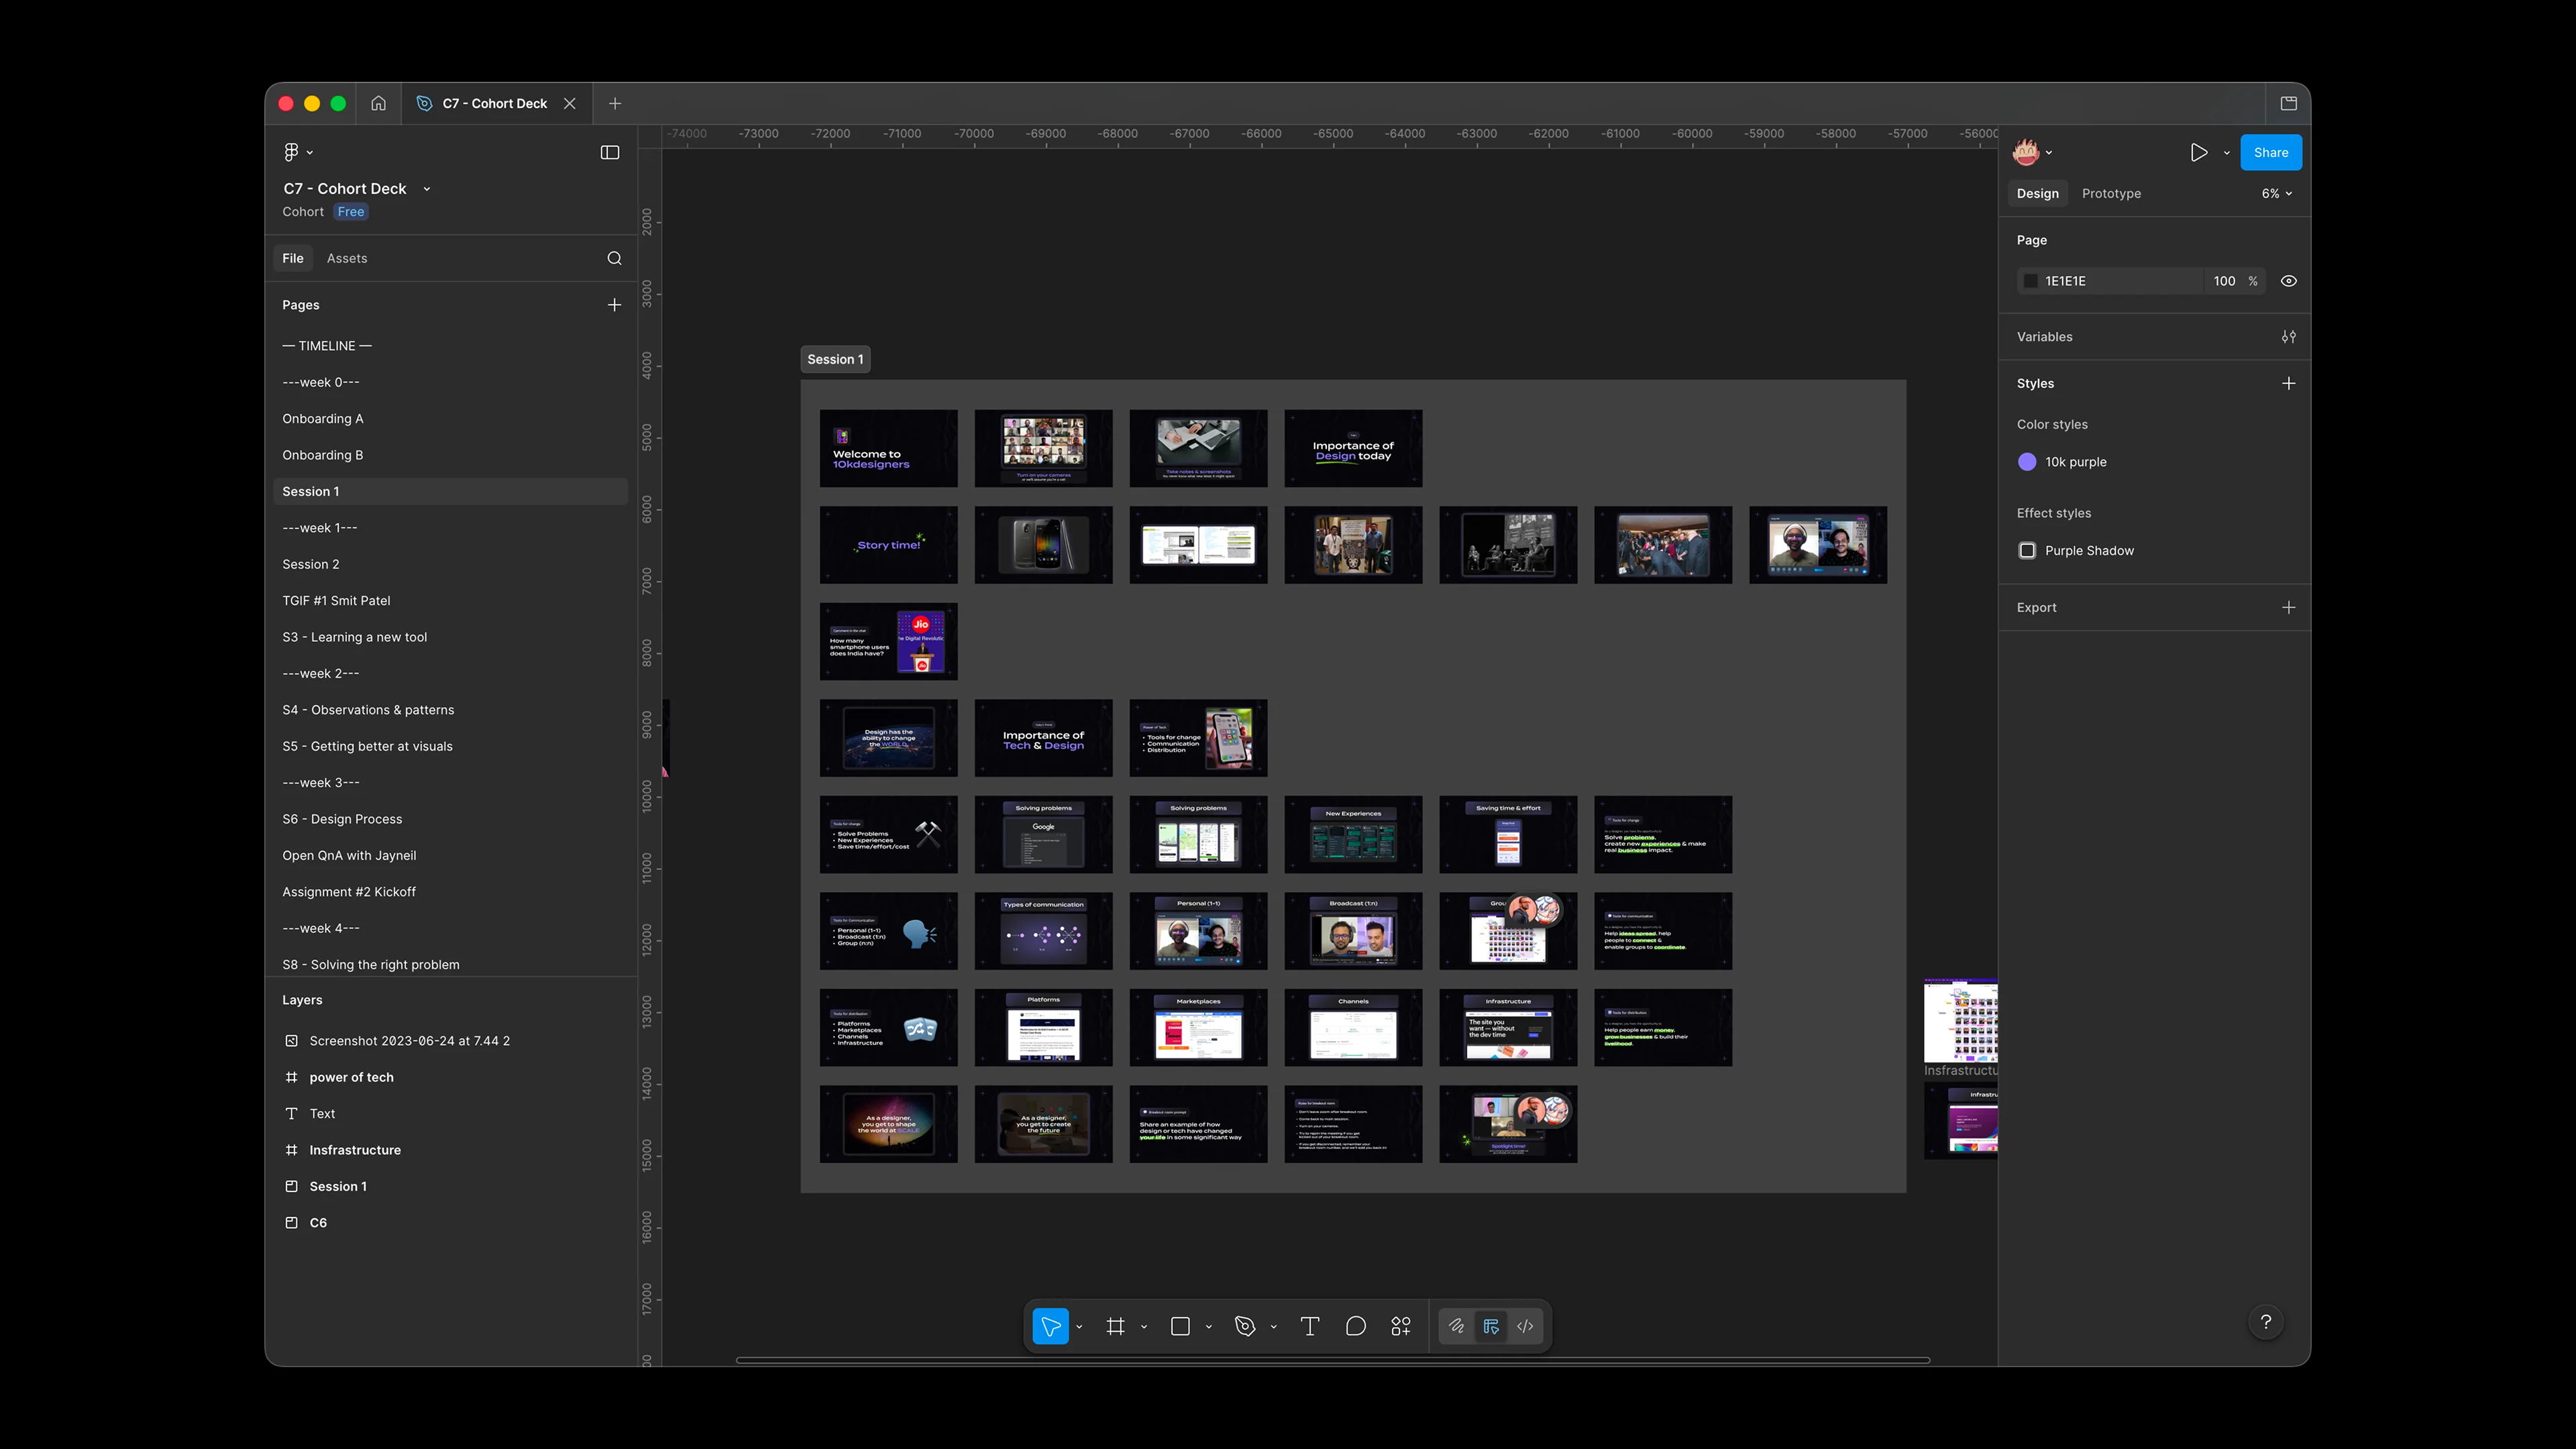The height and width of the screenshot is (1449, 2576).
Task: Select the Comment tool
Action: click(x=1355, y=1326)
